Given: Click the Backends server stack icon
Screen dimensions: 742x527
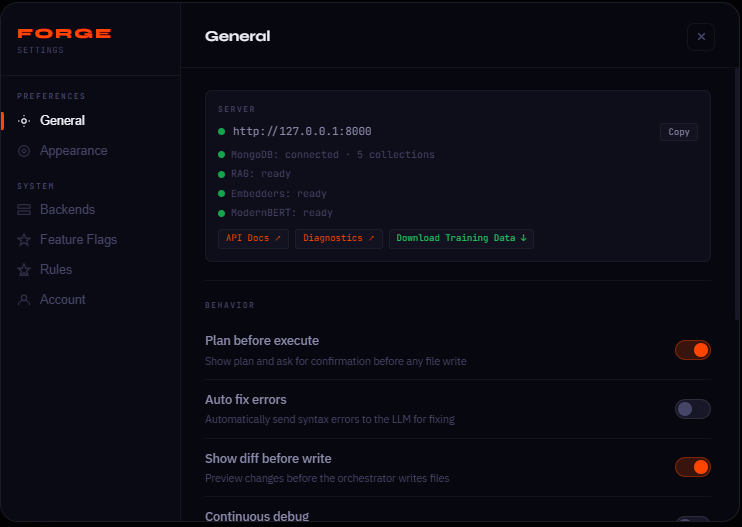Looking at the screenshot, I should (x=24, y=210).
